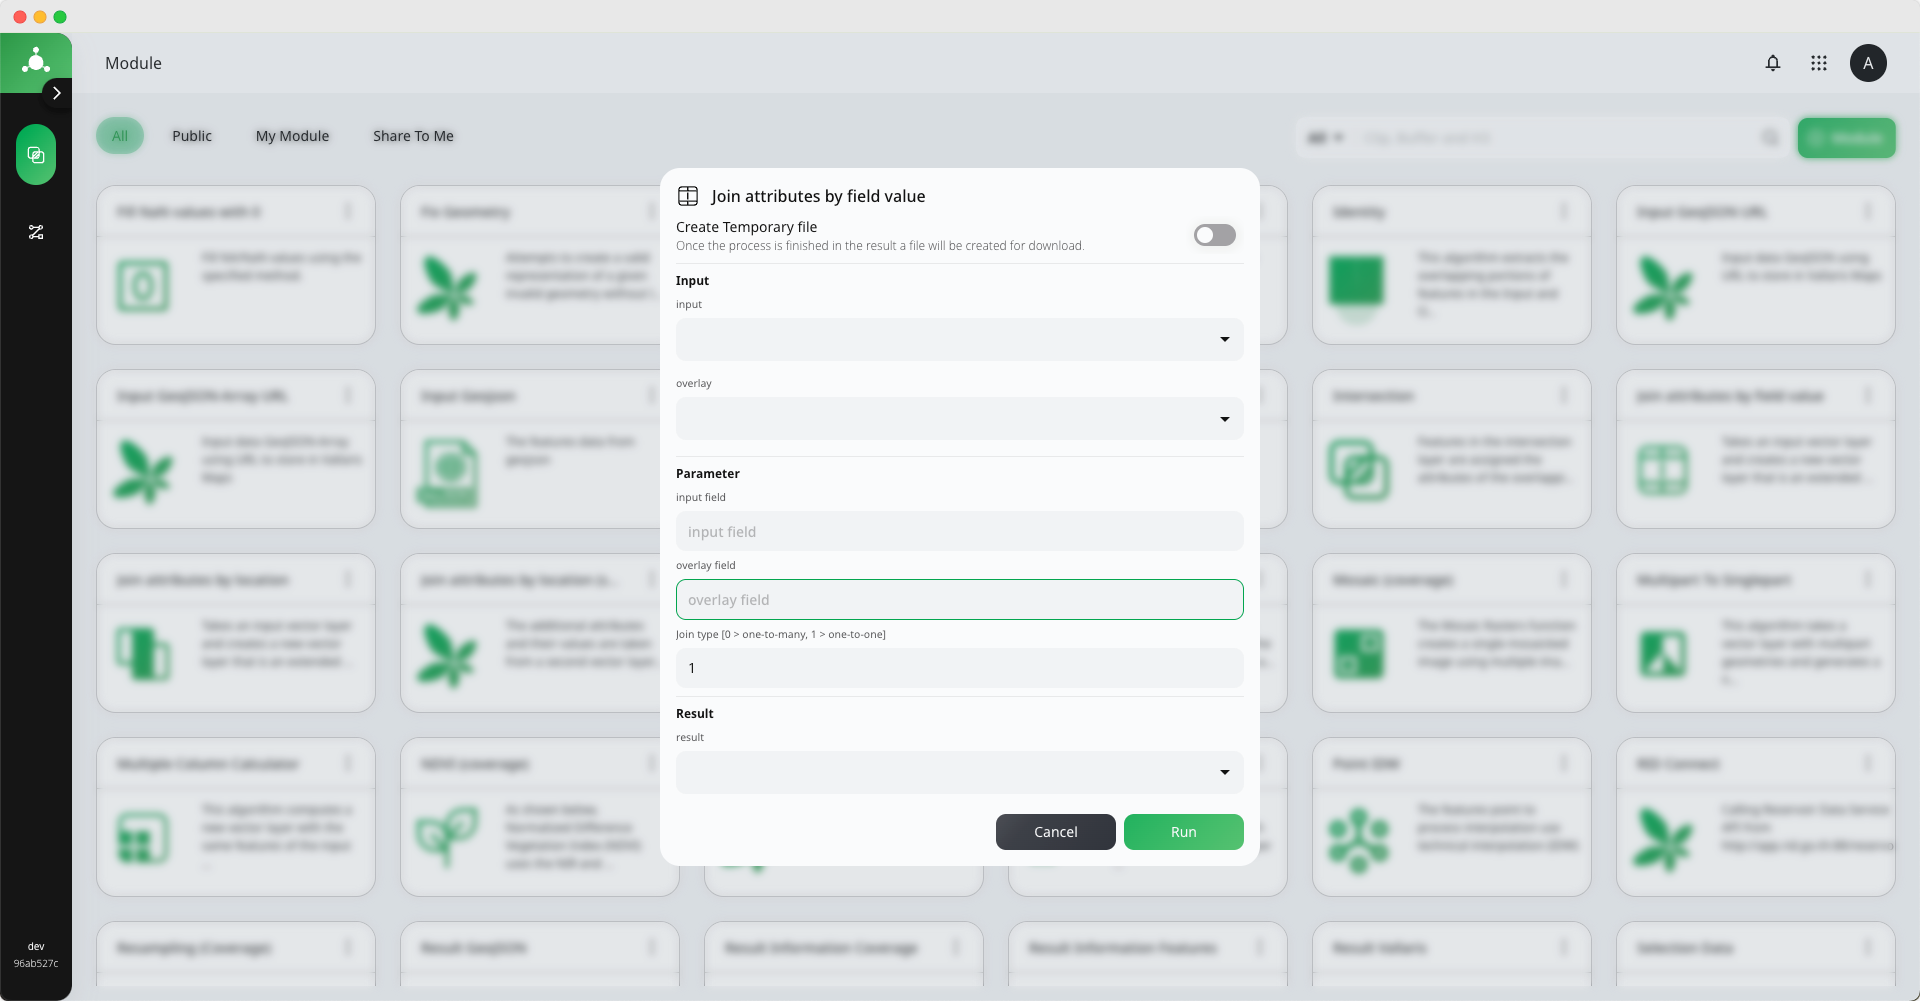This screenshot has width=1920, height=1001.
Task: Open the options menu on the Identity card
Action: 1564,212
